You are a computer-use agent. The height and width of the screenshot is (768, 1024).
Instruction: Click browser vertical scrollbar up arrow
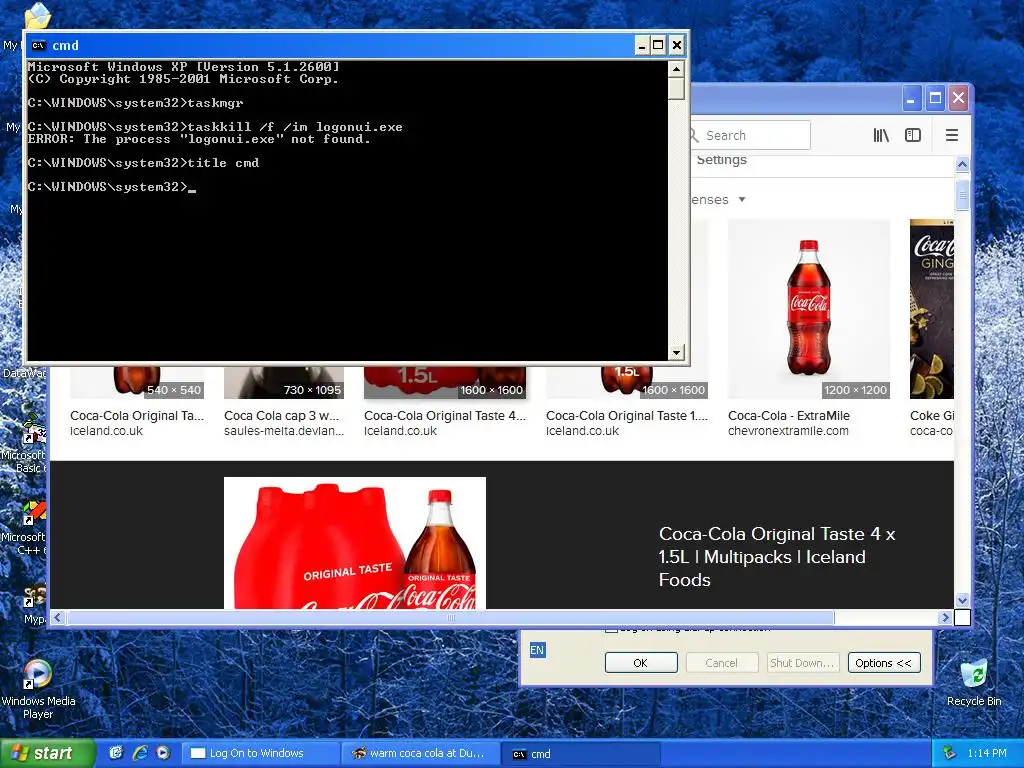click(x=962, y=165)
